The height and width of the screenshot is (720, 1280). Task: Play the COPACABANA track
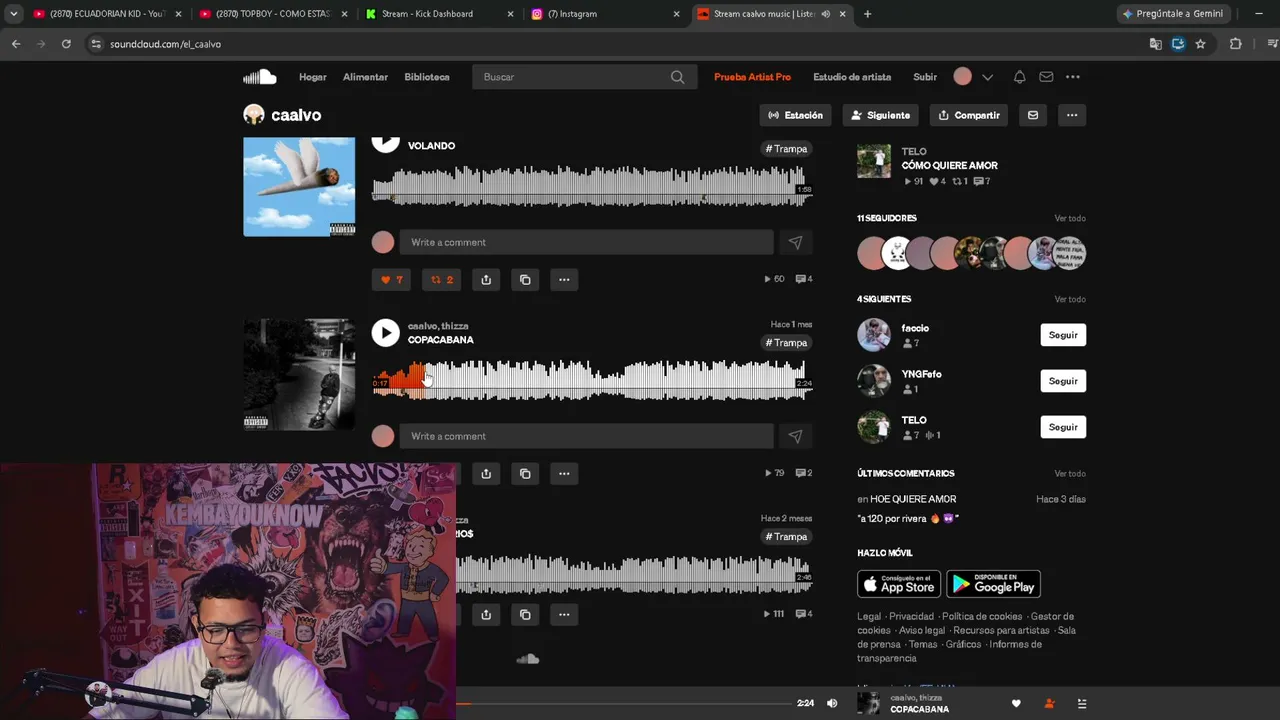(x=385, y=333)
